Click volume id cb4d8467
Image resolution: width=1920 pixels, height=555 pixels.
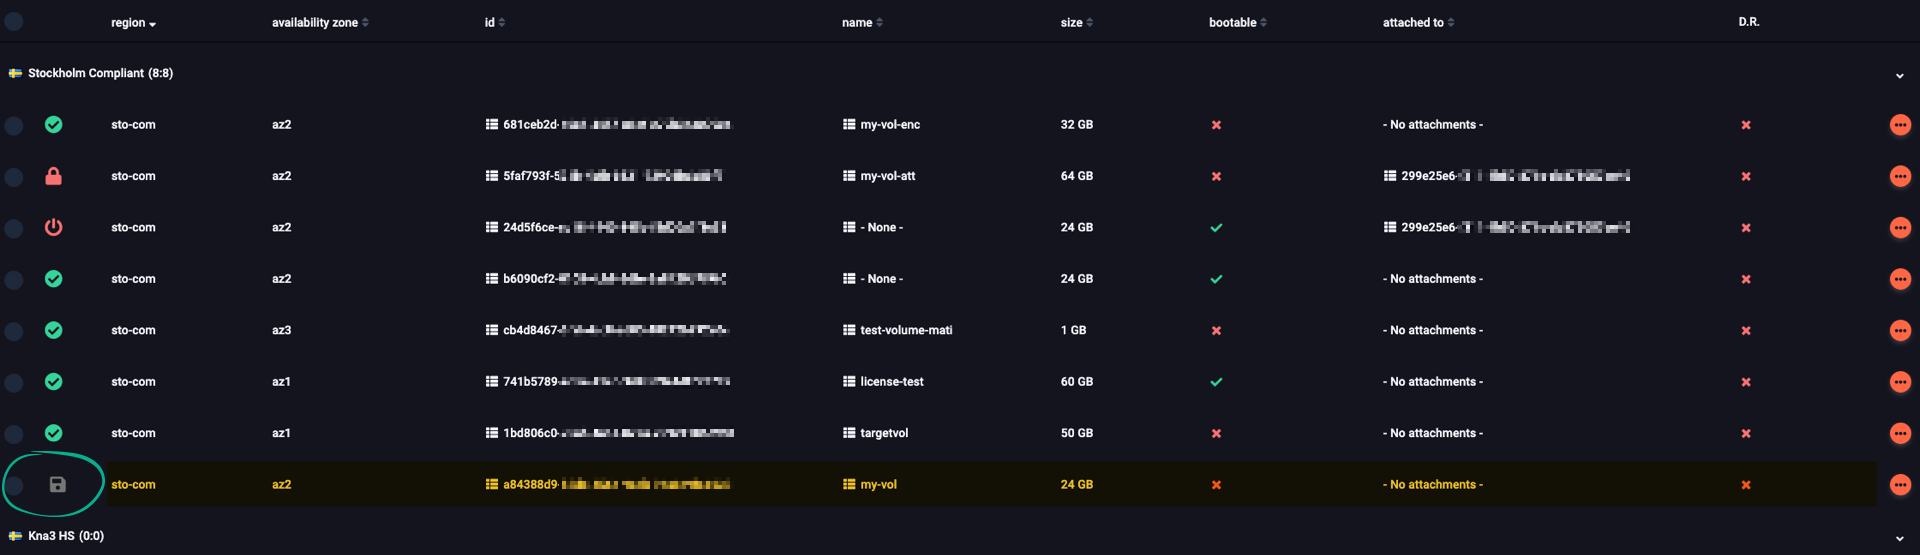pos(616,330)
